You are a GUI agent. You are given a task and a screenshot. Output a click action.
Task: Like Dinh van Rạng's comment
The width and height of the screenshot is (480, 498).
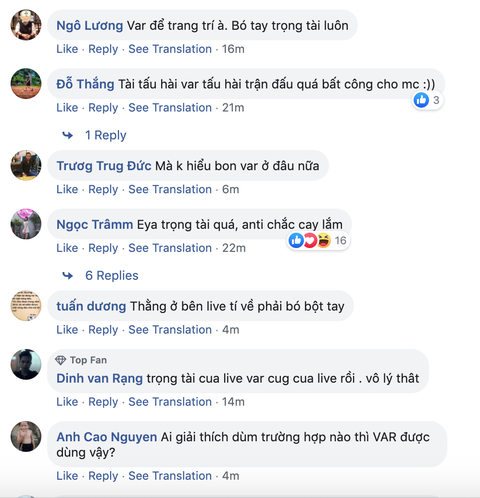(x=67, y=402)
